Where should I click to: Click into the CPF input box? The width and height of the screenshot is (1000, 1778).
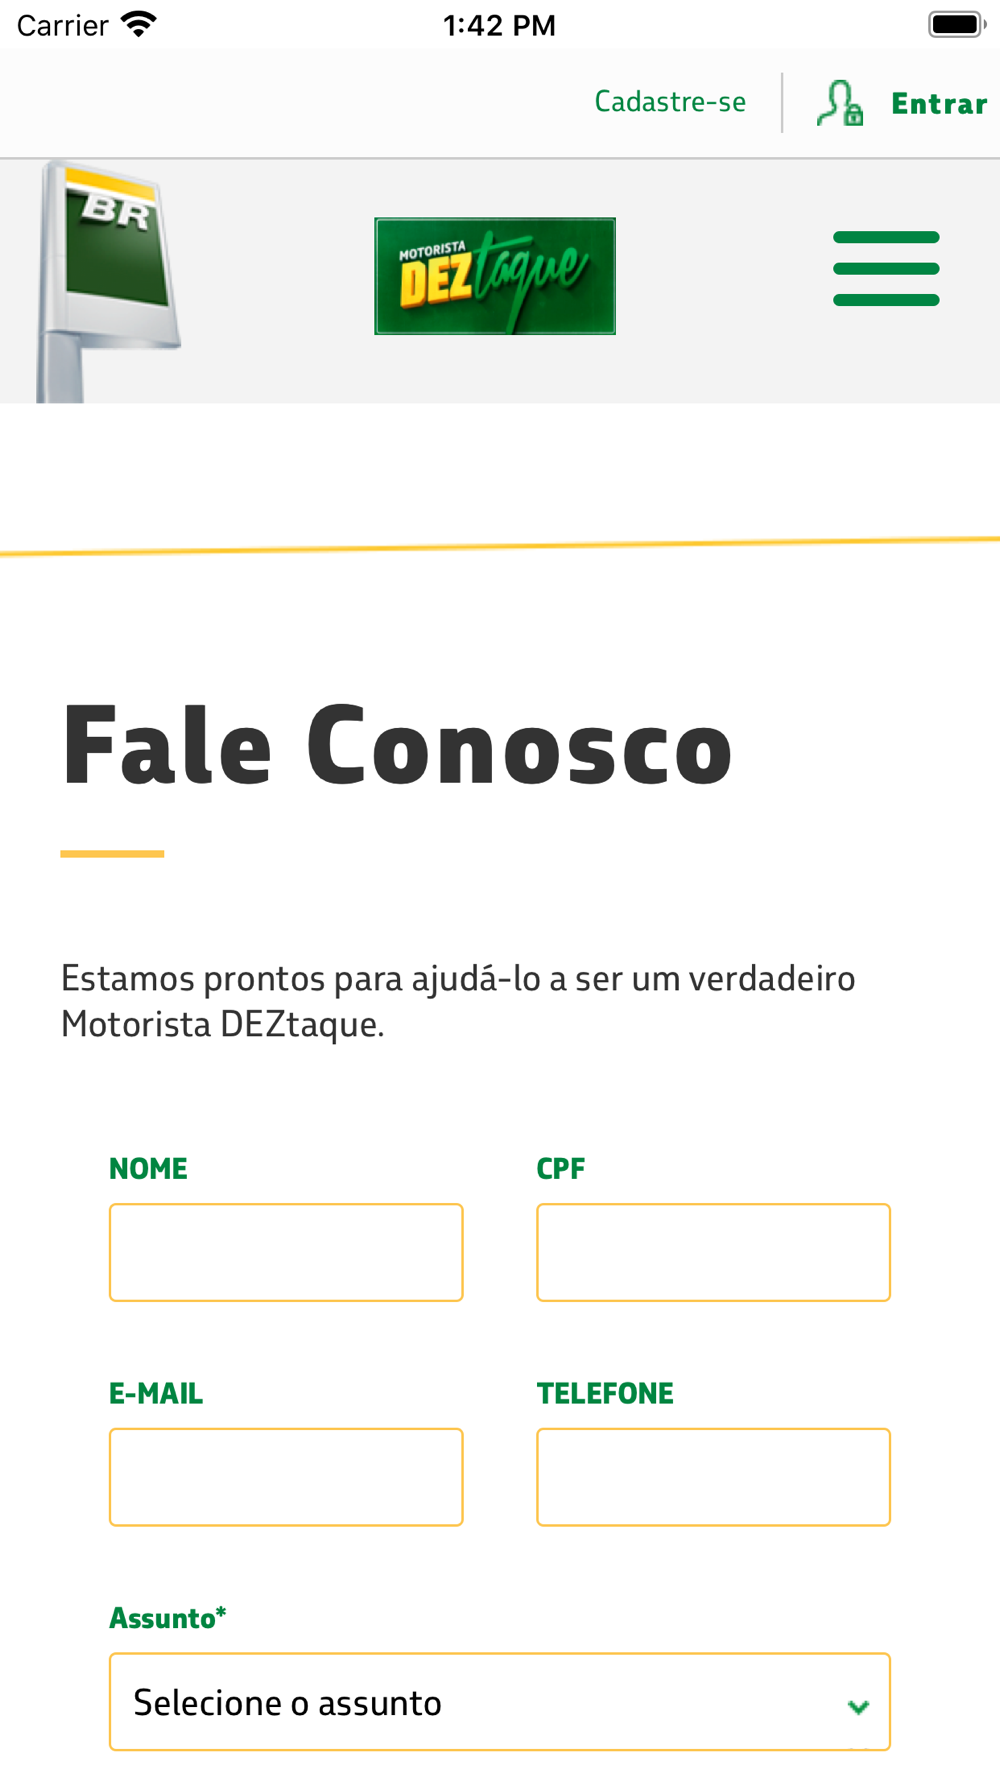[713, 1252]
